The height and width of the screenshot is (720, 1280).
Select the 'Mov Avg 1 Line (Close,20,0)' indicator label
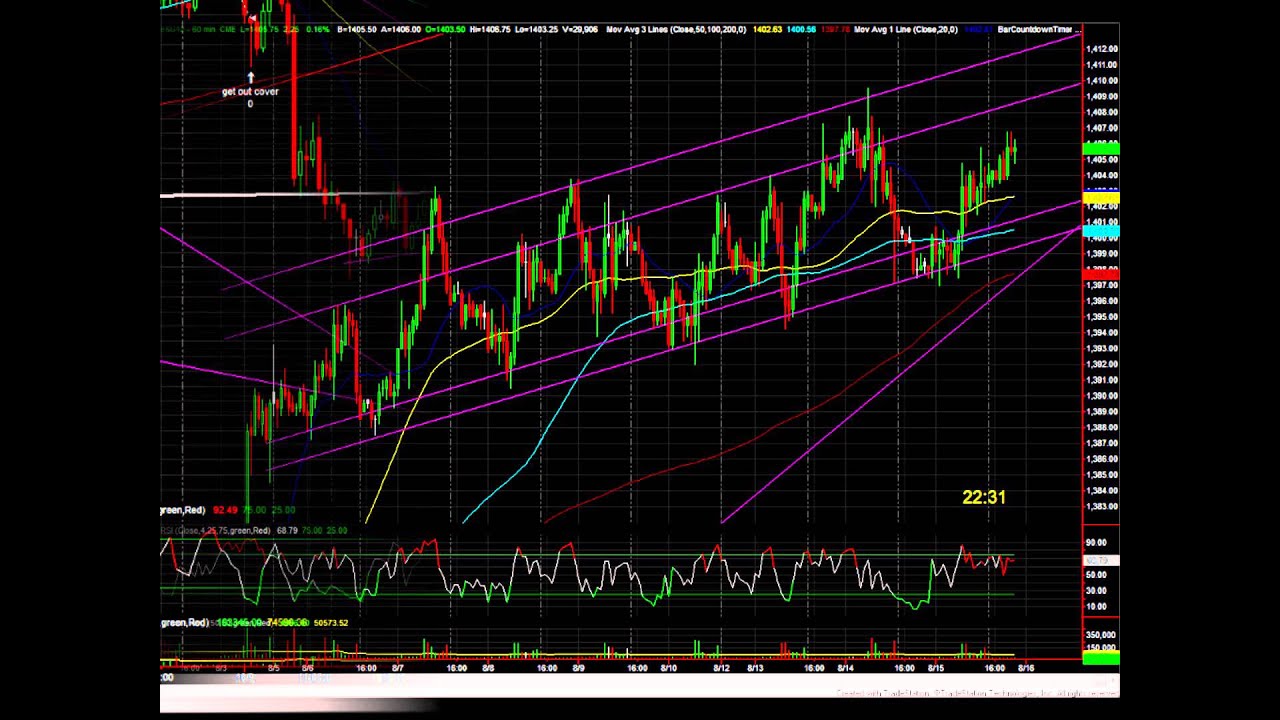(907, 30)
